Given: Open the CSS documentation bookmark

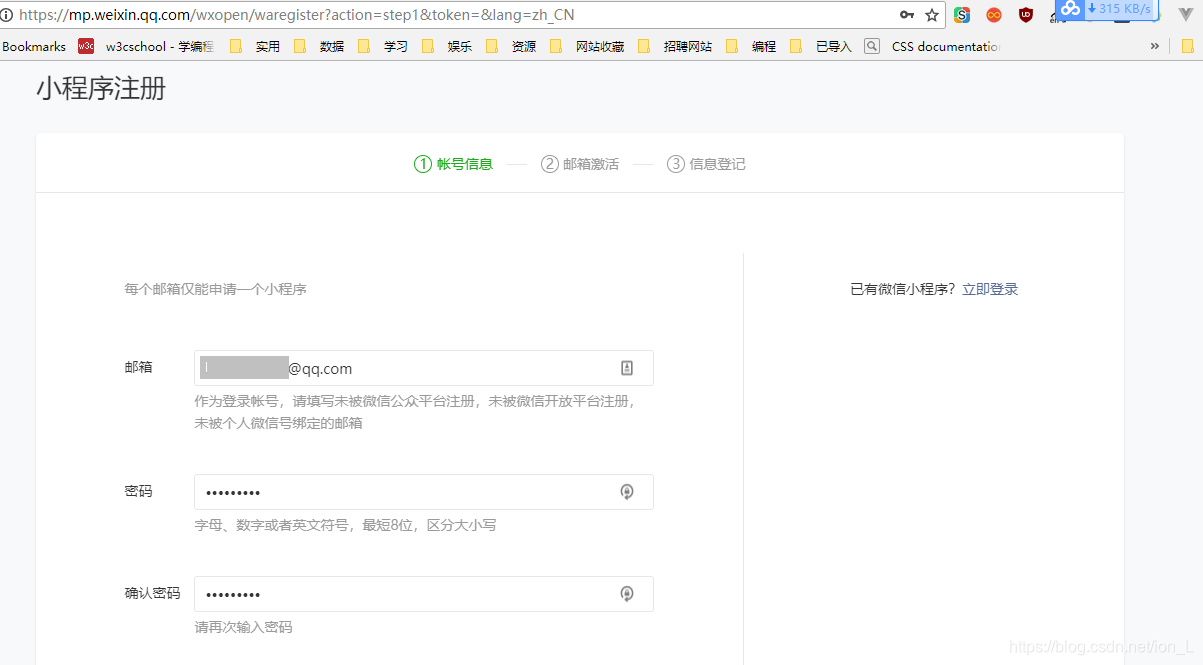Looking at the screenshot, I should point(933,46).
